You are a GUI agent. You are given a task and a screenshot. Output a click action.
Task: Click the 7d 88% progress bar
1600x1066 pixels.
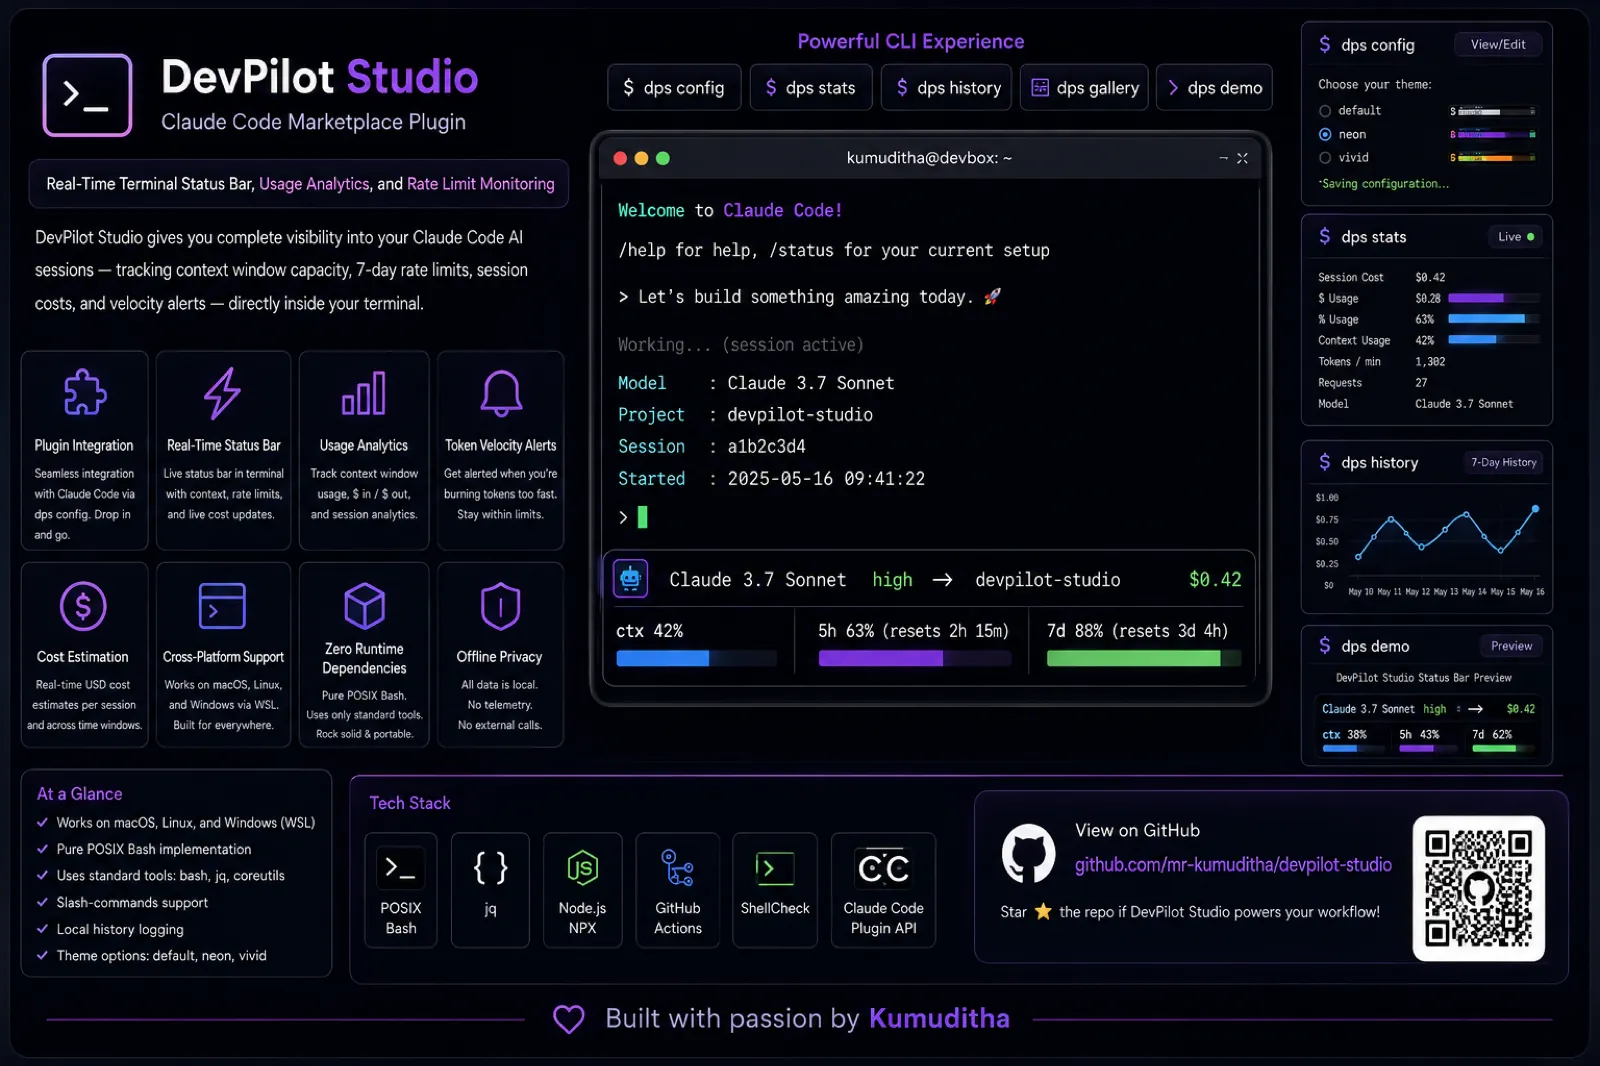(x=1143, y=658)
